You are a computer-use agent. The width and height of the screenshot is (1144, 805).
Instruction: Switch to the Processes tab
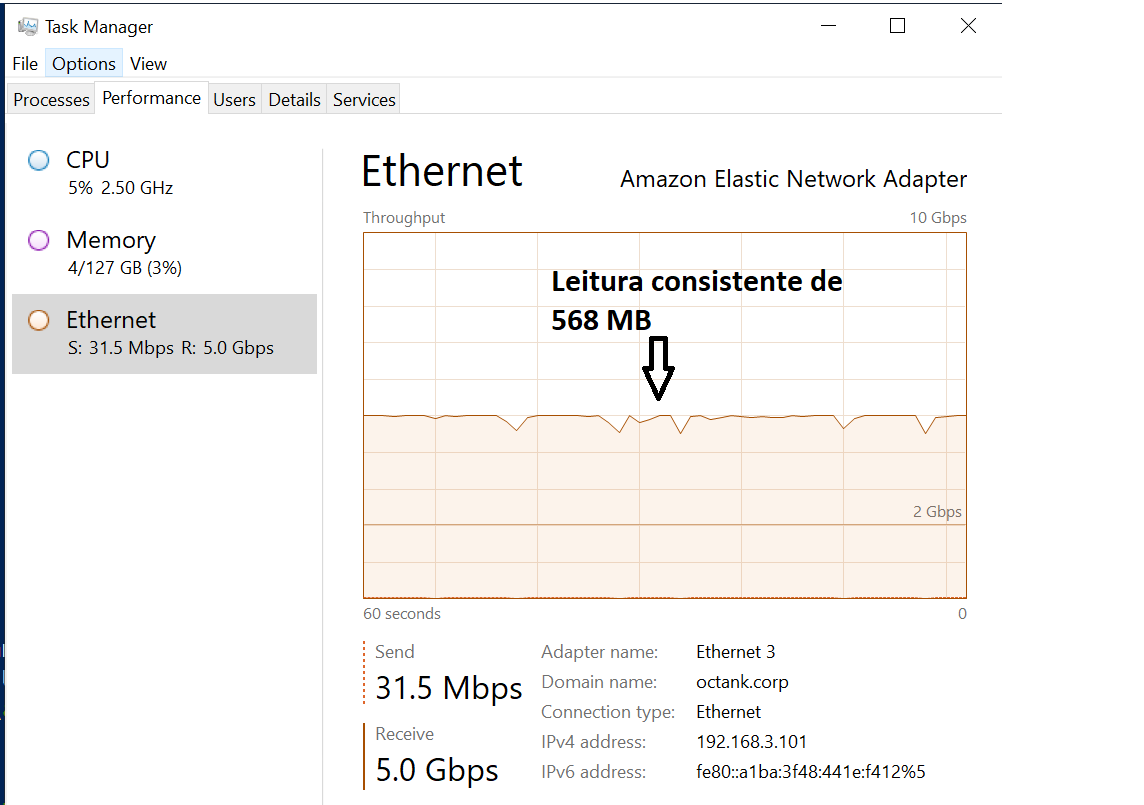(51, 99)
